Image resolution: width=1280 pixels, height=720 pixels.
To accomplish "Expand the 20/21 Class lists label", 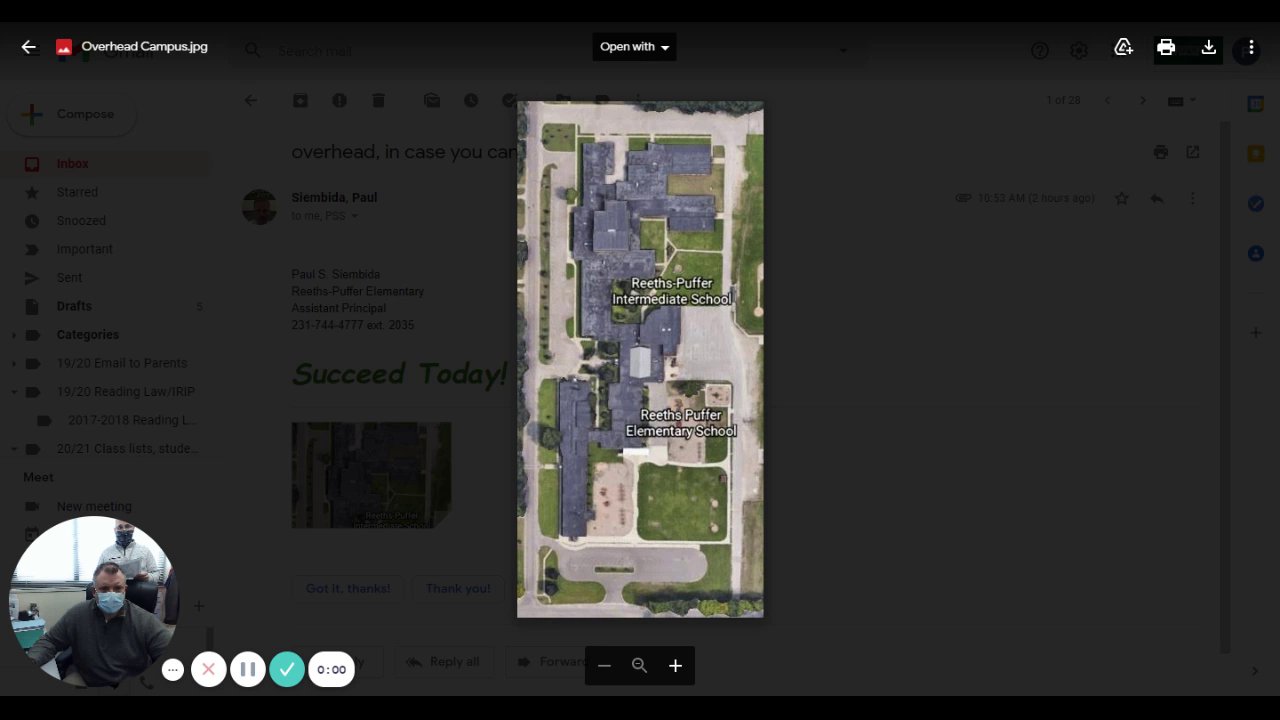I will click(13, 449).
